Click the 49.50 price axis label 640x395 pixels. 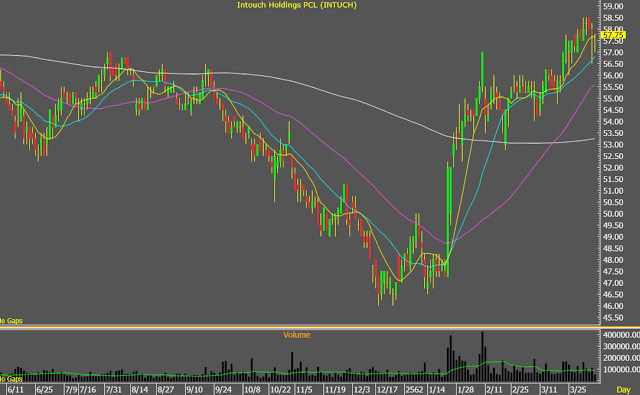613,226
